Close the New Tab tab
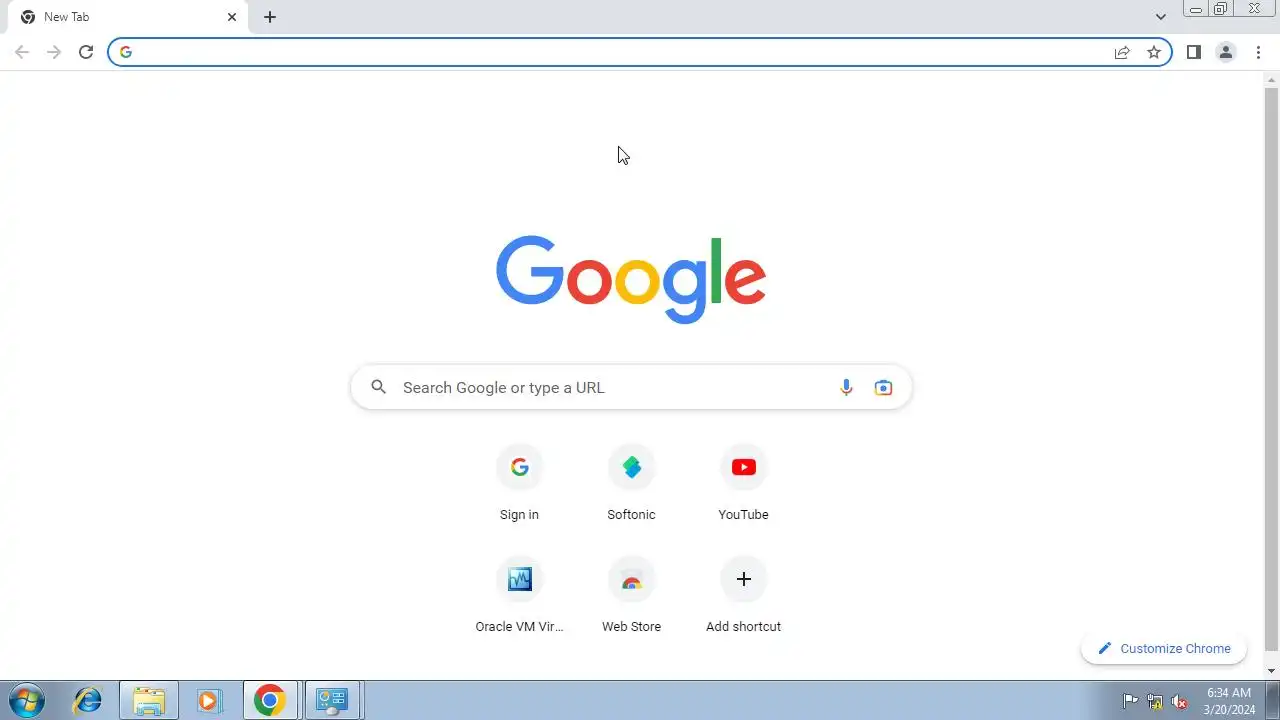Screen dimensions: 1280x720 (x=232, y=17)
